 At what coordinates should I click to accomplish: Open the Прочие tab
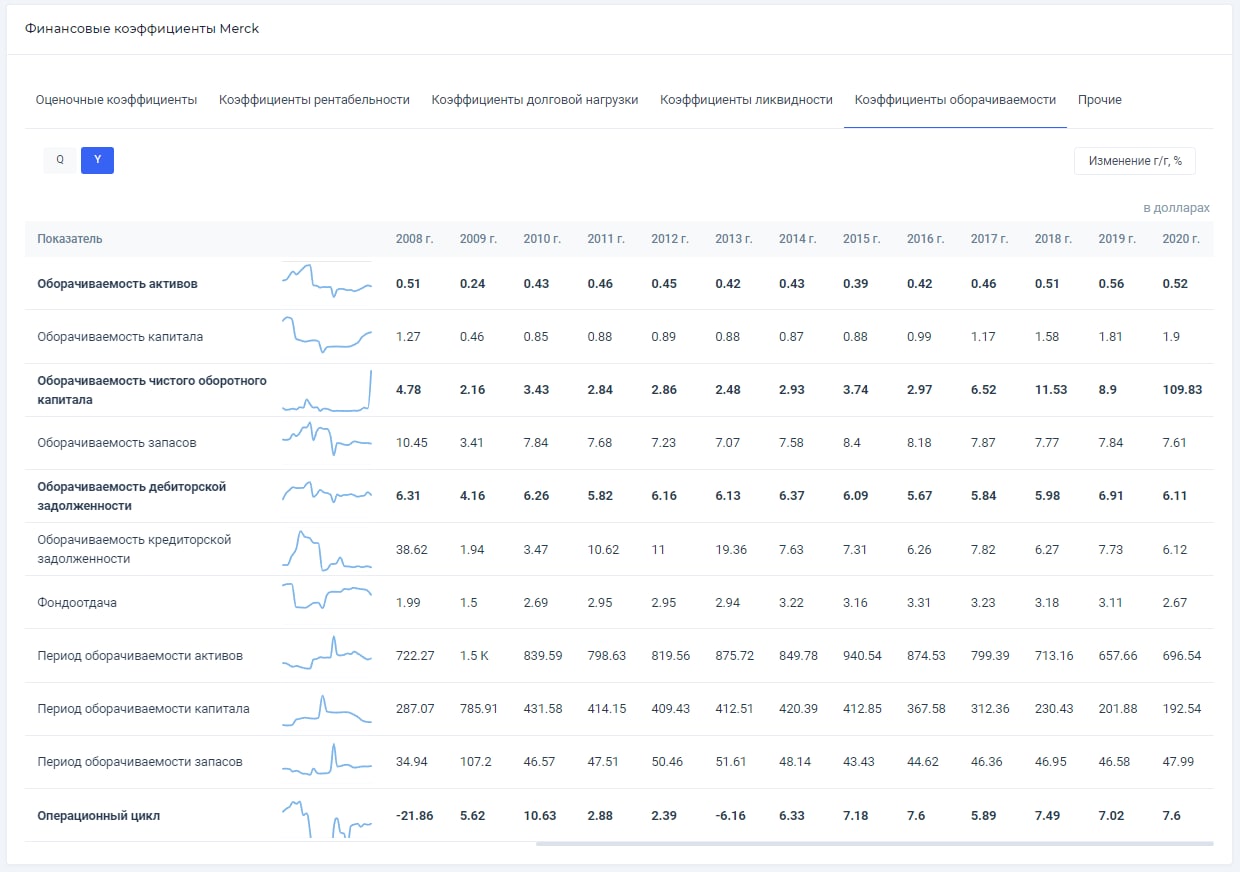pyautogui.click(x=1100, y=100)
